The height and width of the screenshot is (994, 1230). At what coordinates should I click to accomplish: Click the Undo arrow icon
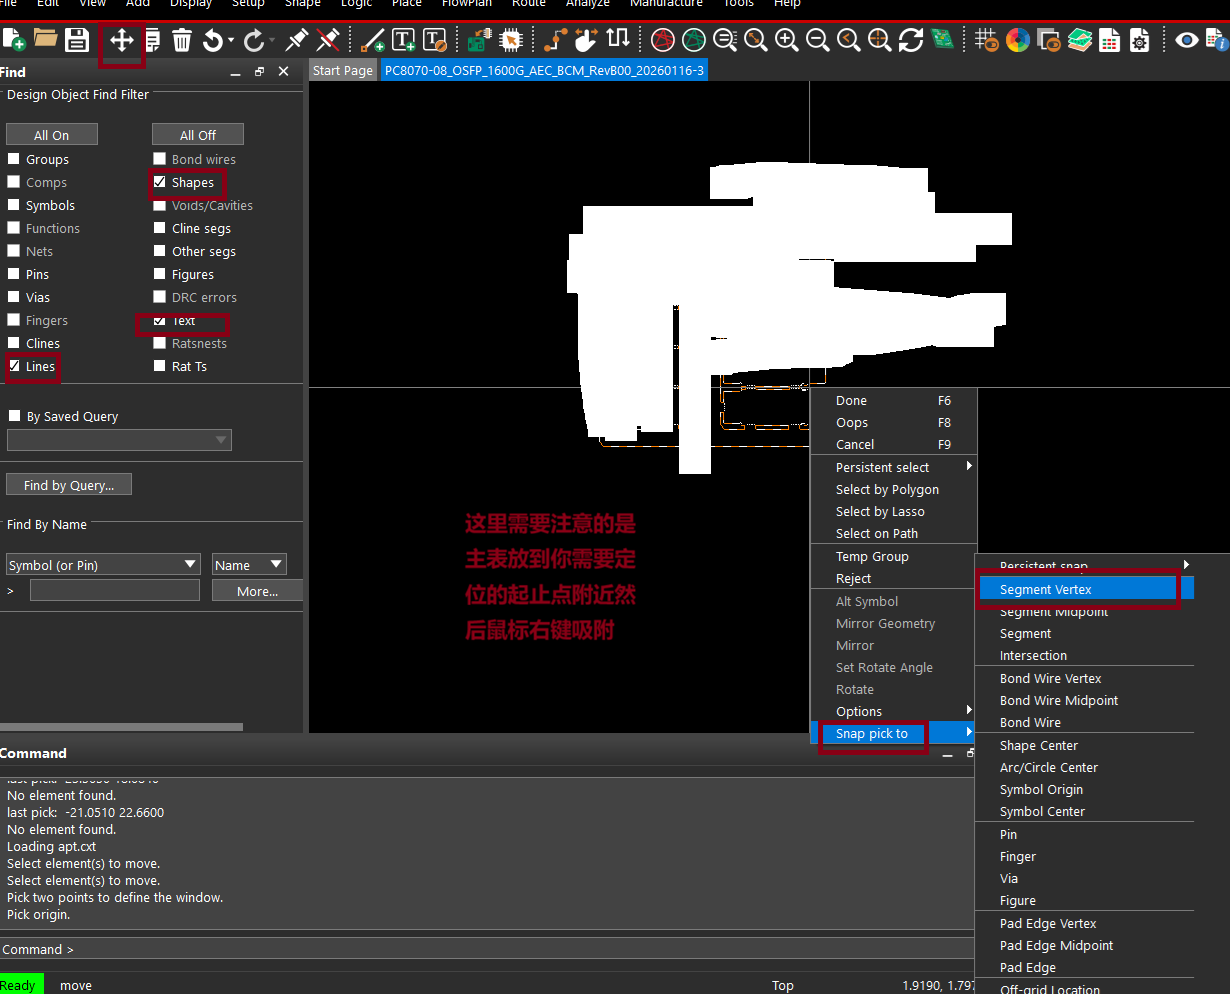click(213, 40)
